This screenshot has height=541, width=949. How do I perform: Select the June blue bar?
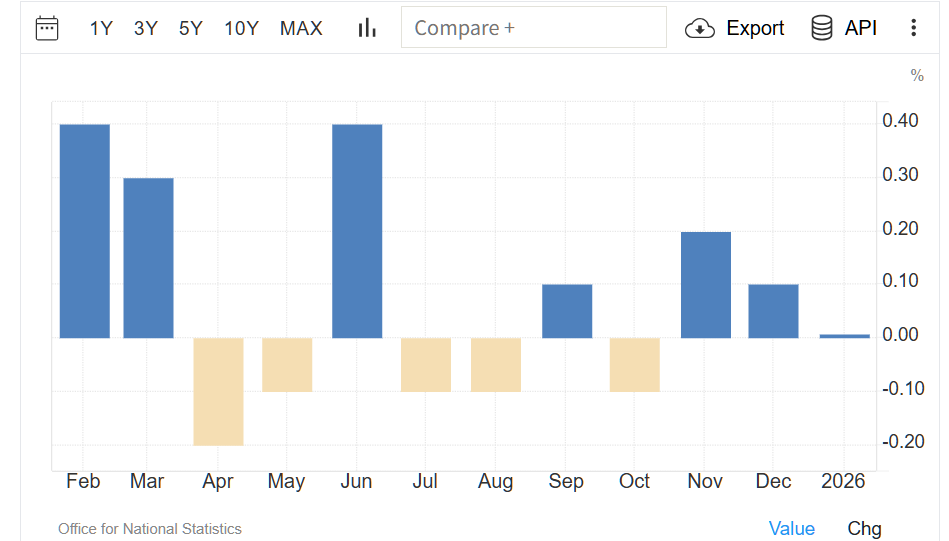357,231
